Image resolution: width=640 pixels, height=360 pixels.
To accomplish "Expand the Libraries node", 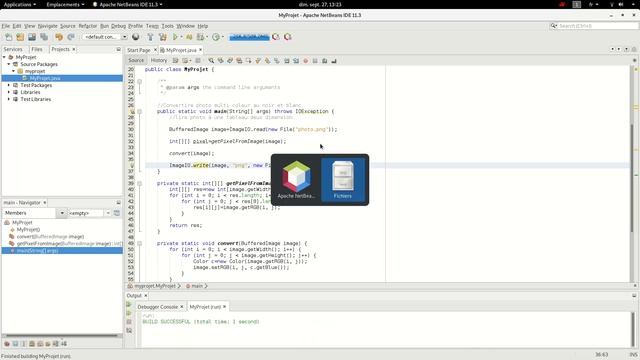I will [x=9, y=92].
